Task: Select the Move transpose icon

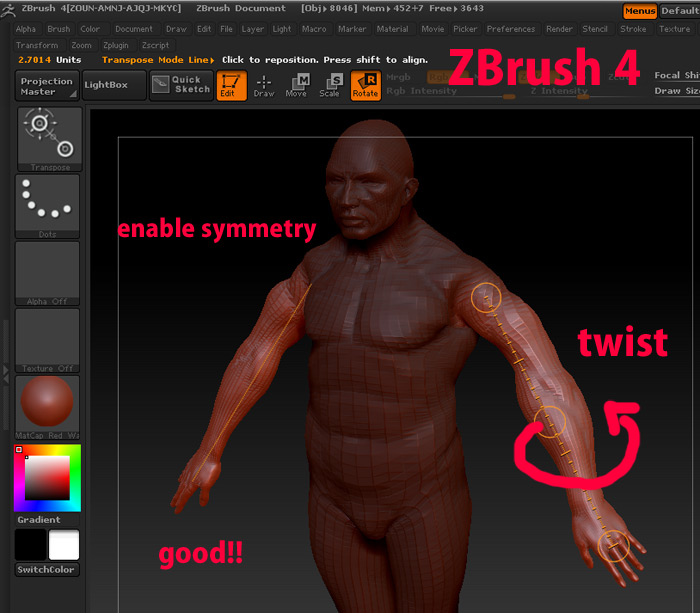Action: [296, 85]
